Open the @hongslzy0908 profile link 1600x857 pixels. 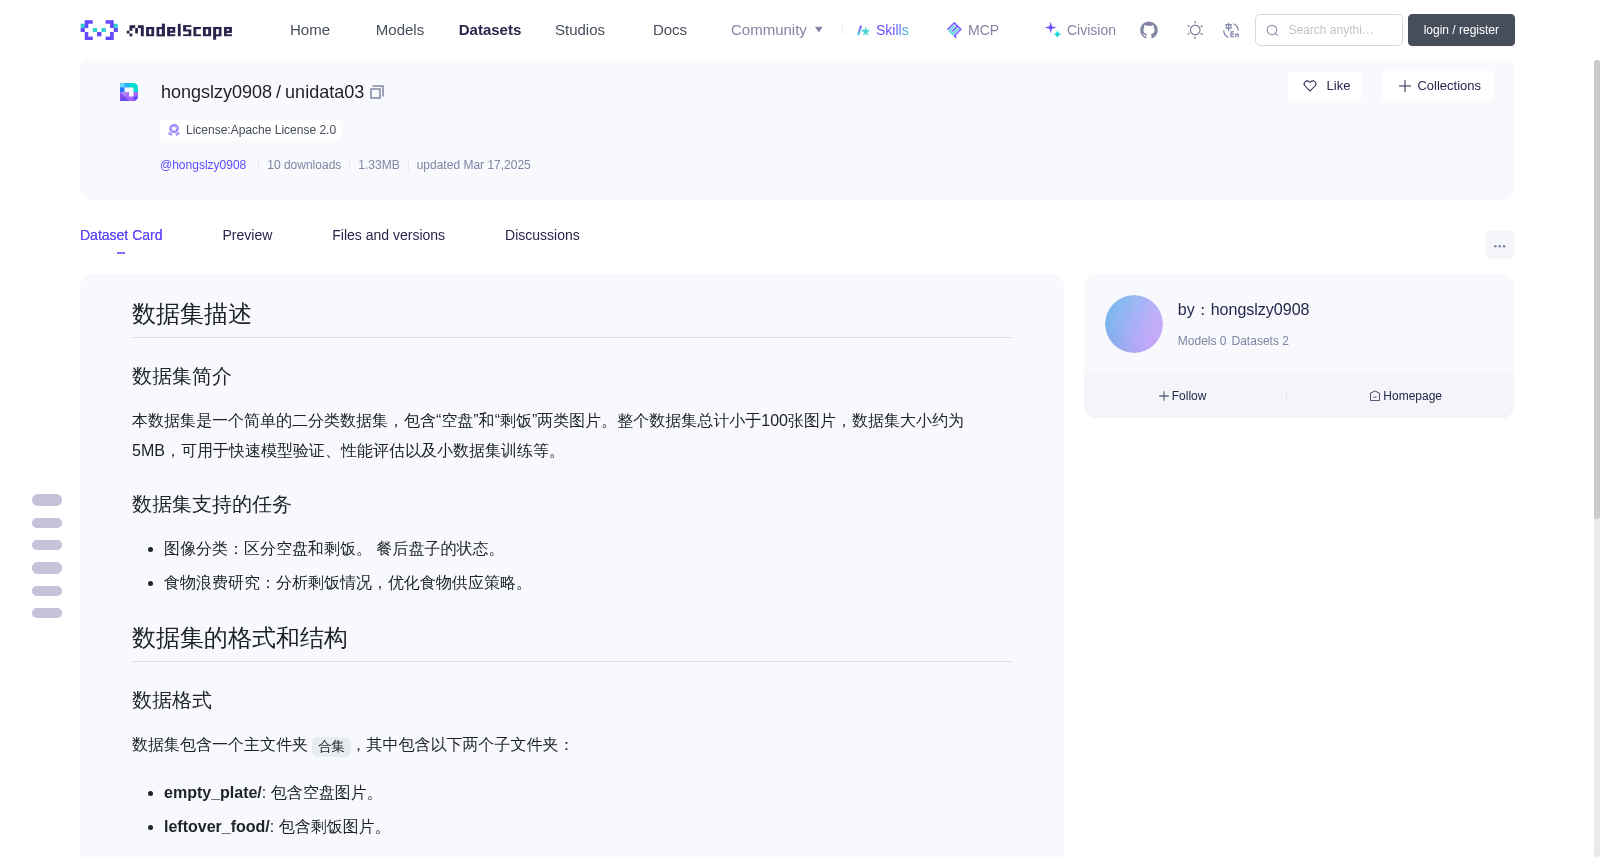tap(203, 165)
